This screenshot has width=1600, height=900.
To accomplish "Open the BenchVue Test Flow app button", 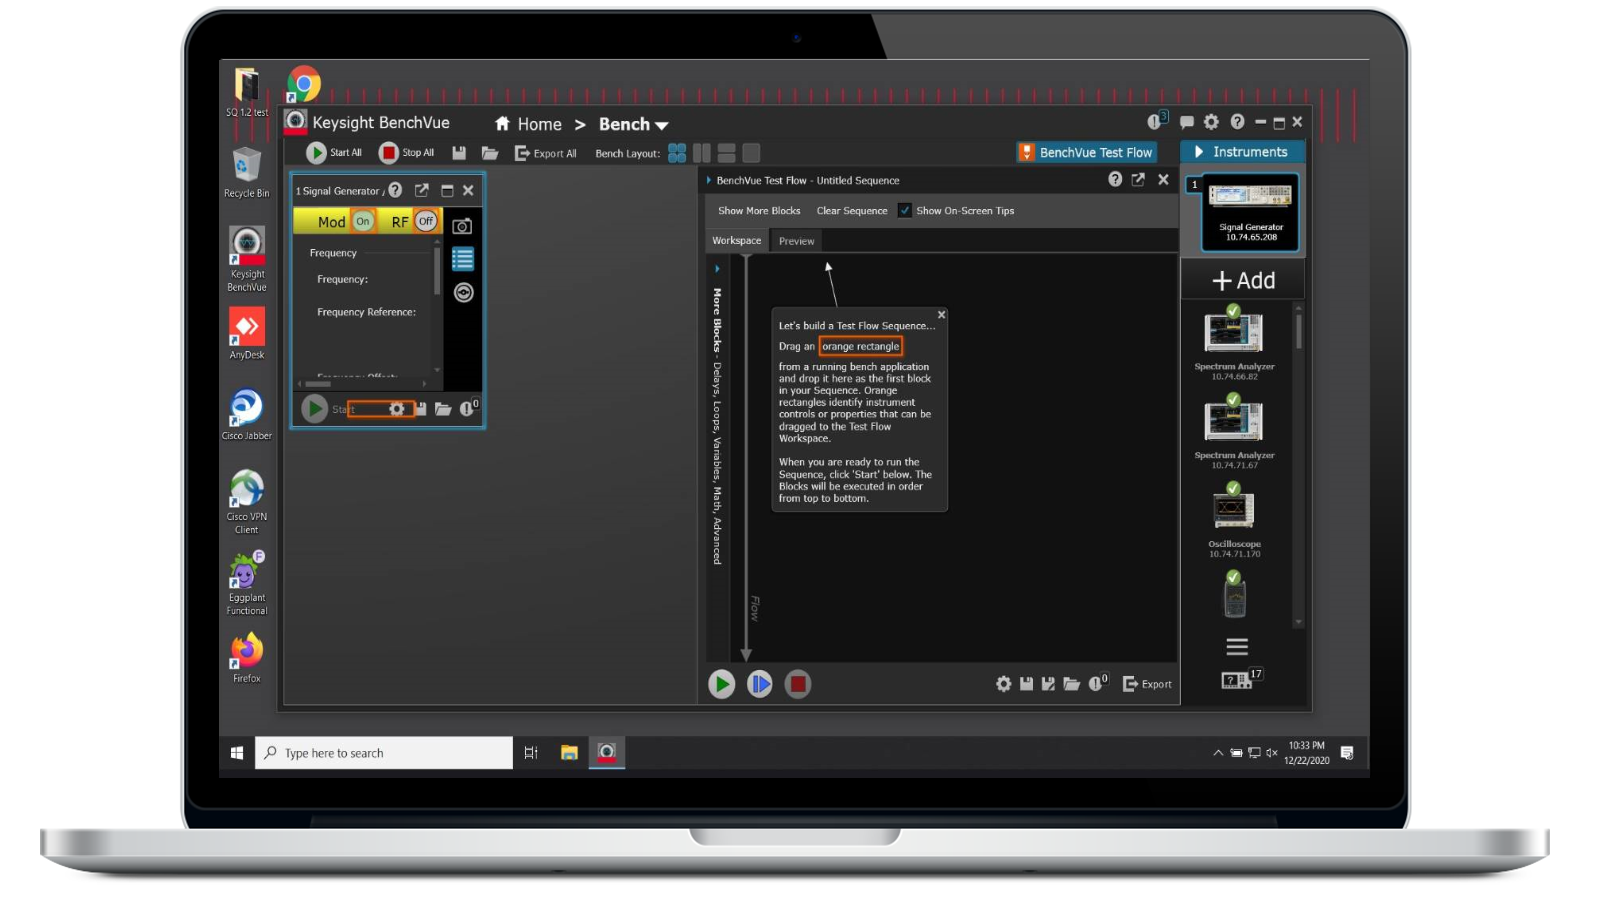I will click(1086, 152).
